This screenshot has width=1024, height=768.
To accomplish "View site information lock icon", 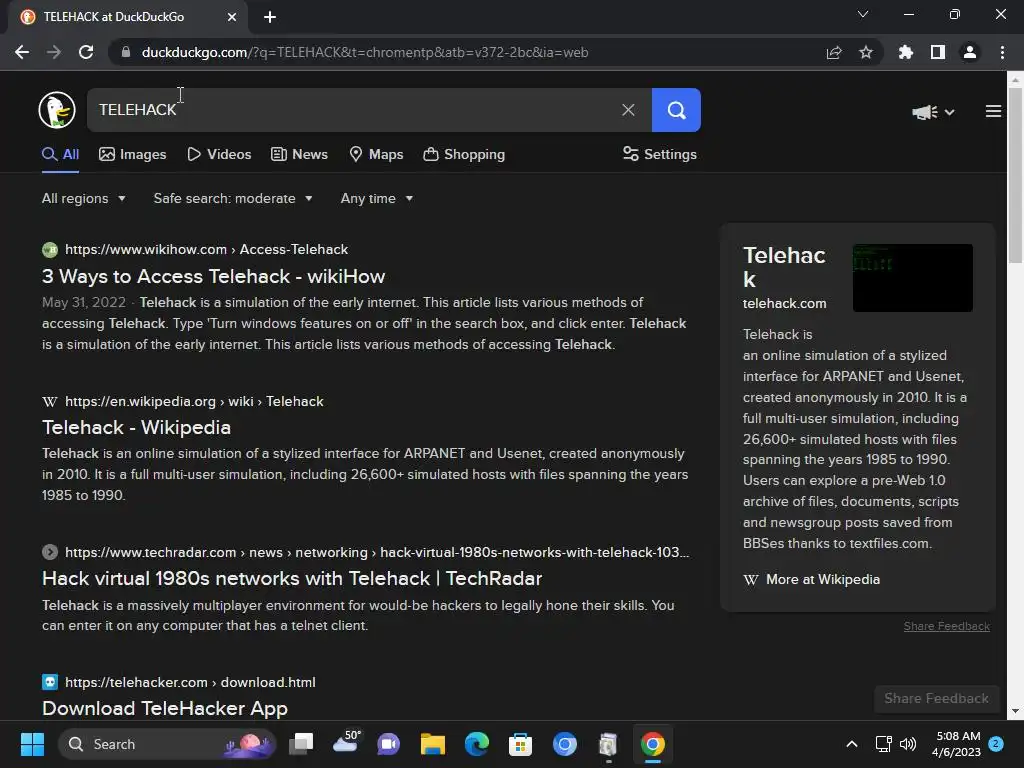I will (x=126, y=52).
